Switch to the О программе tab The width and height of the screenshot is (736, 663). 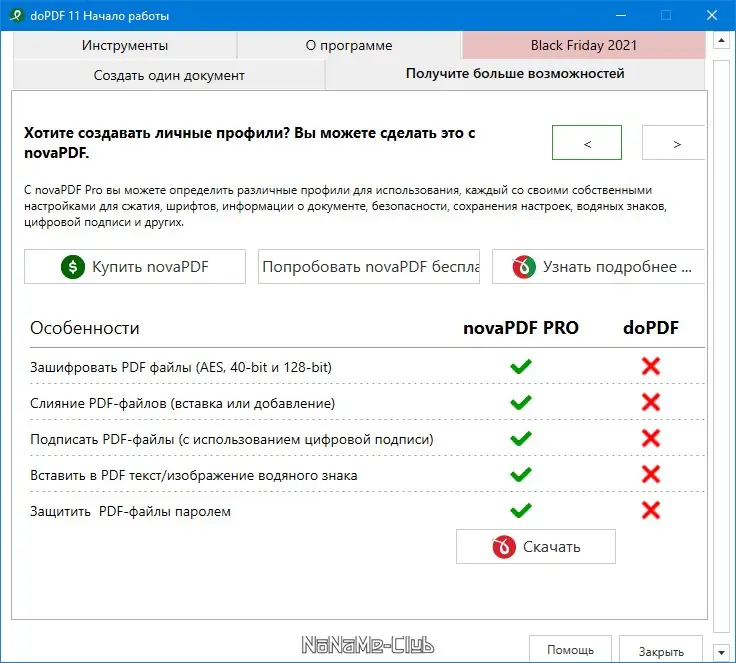tap(349, 46)
